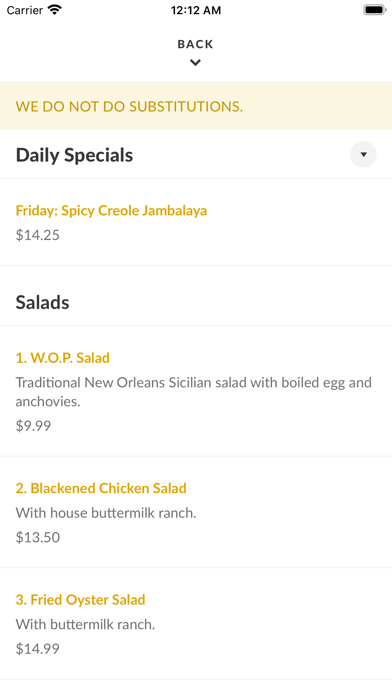Tap the $14.25 jambalaya price
The width and height of the screenshot is (392, 696).
pyautogui.click(x=38, y=235)
